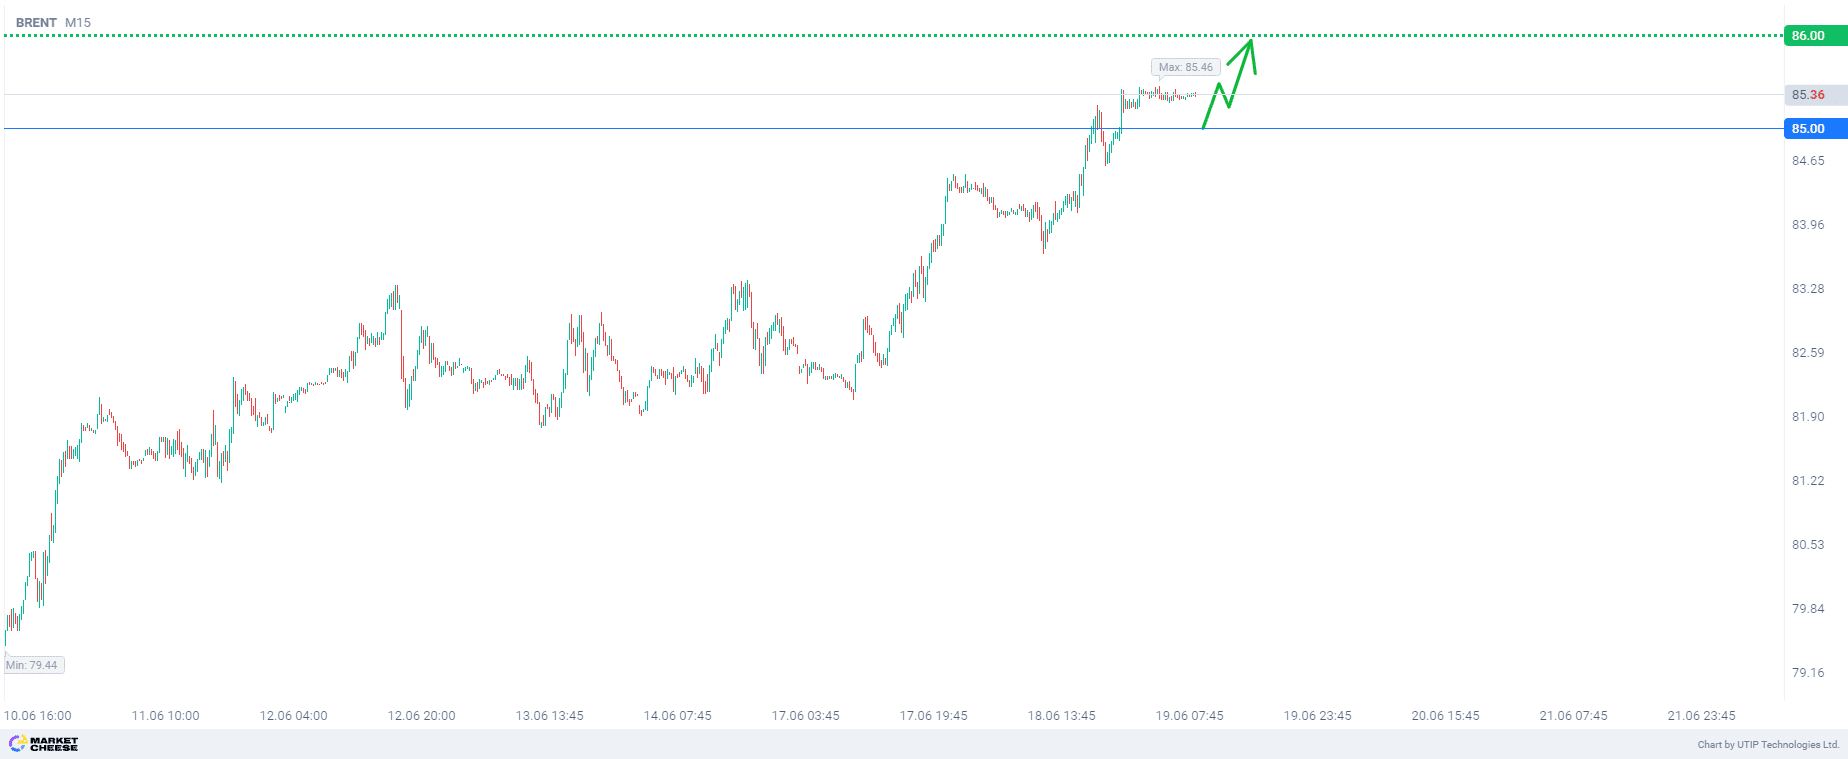Screen dimensions: 1848x759
Task: Click price axis value 83.28
Action: [x=1808, y=289]
